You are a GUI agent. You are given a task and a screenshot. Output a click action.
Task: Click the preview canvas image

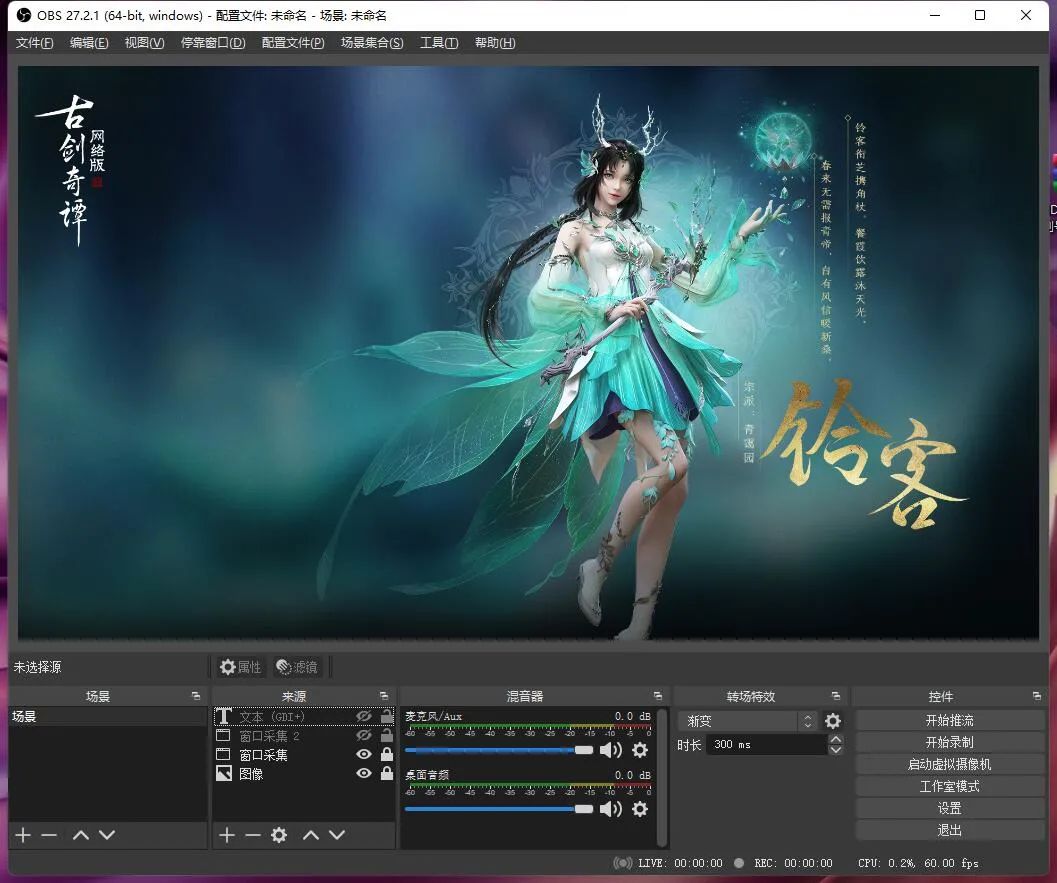tap(528, 352)
